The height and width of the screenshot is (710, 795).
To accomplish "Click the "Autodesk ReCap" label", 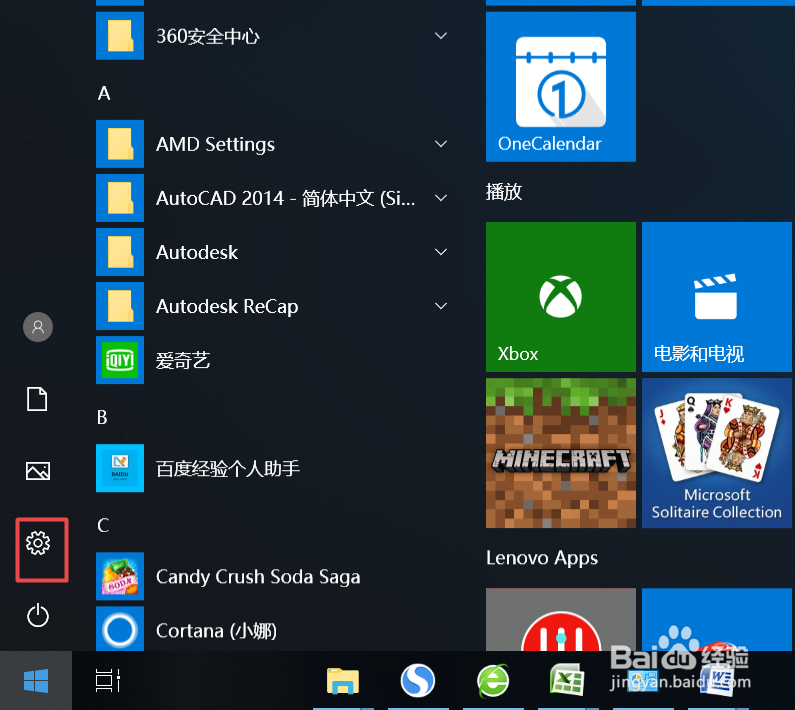I will click(x=227, y=306).
